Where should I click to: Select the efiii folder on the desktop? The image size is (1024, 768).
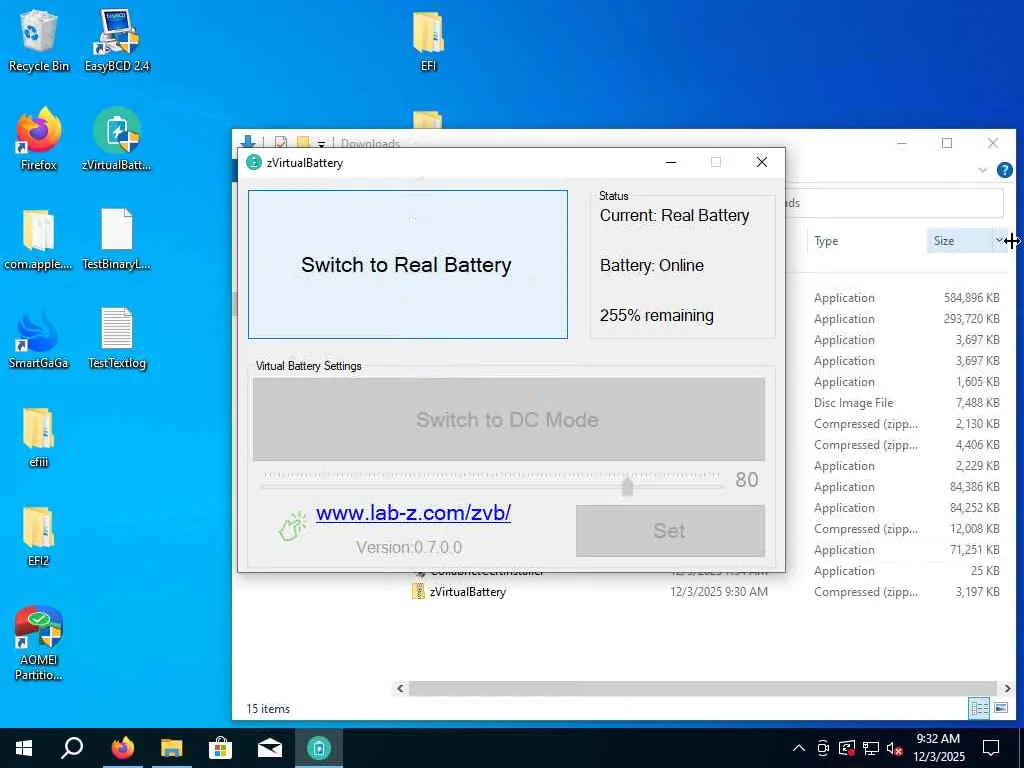pos(39,438)
